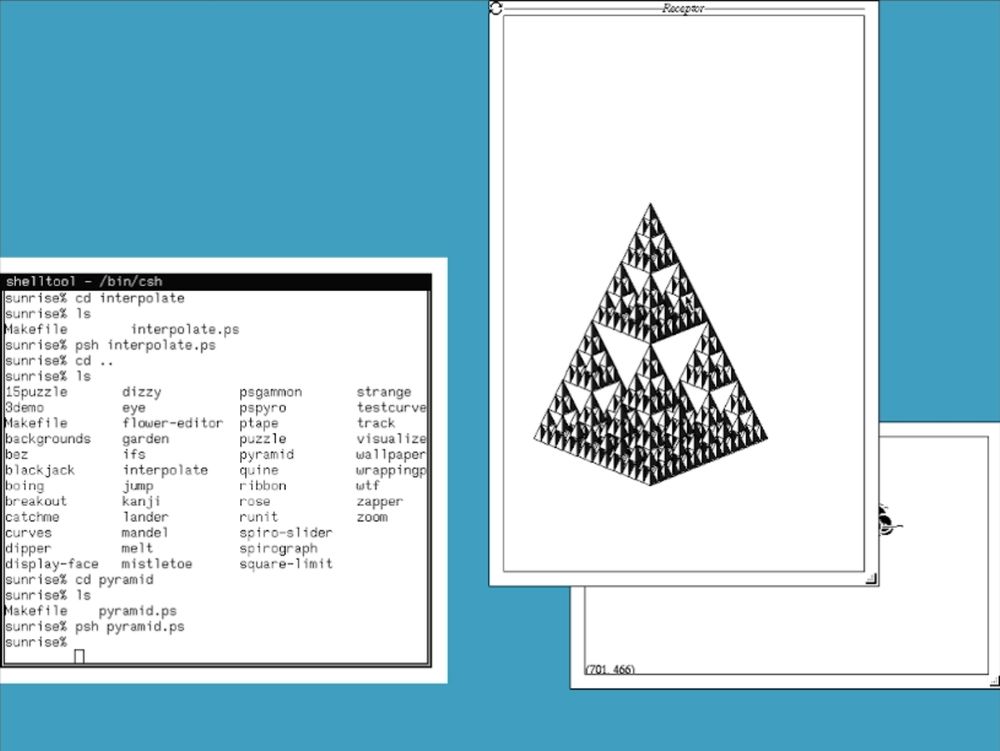Click 'boing' in the directory listing

point(24,486)
